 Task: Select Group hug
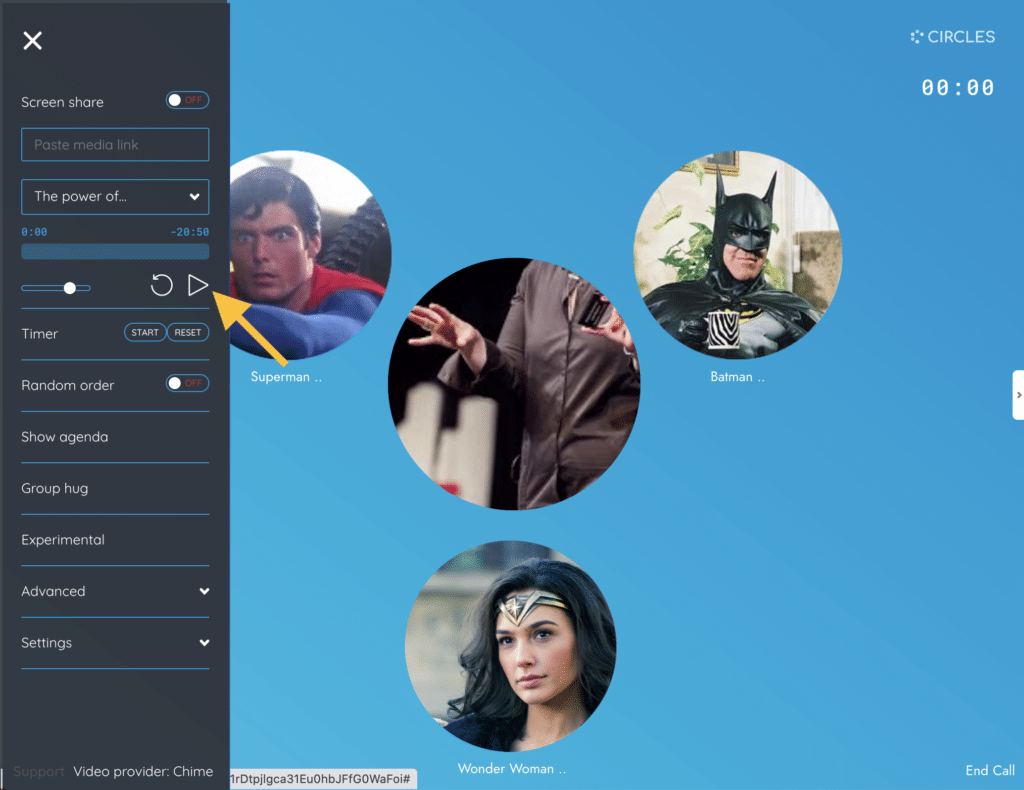55,488
